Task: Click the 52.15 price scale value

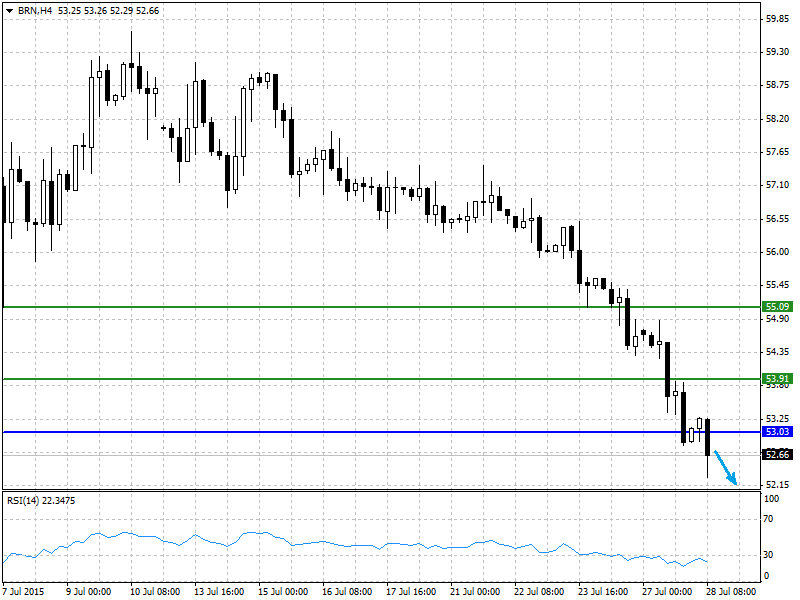Action: [777, 485]
